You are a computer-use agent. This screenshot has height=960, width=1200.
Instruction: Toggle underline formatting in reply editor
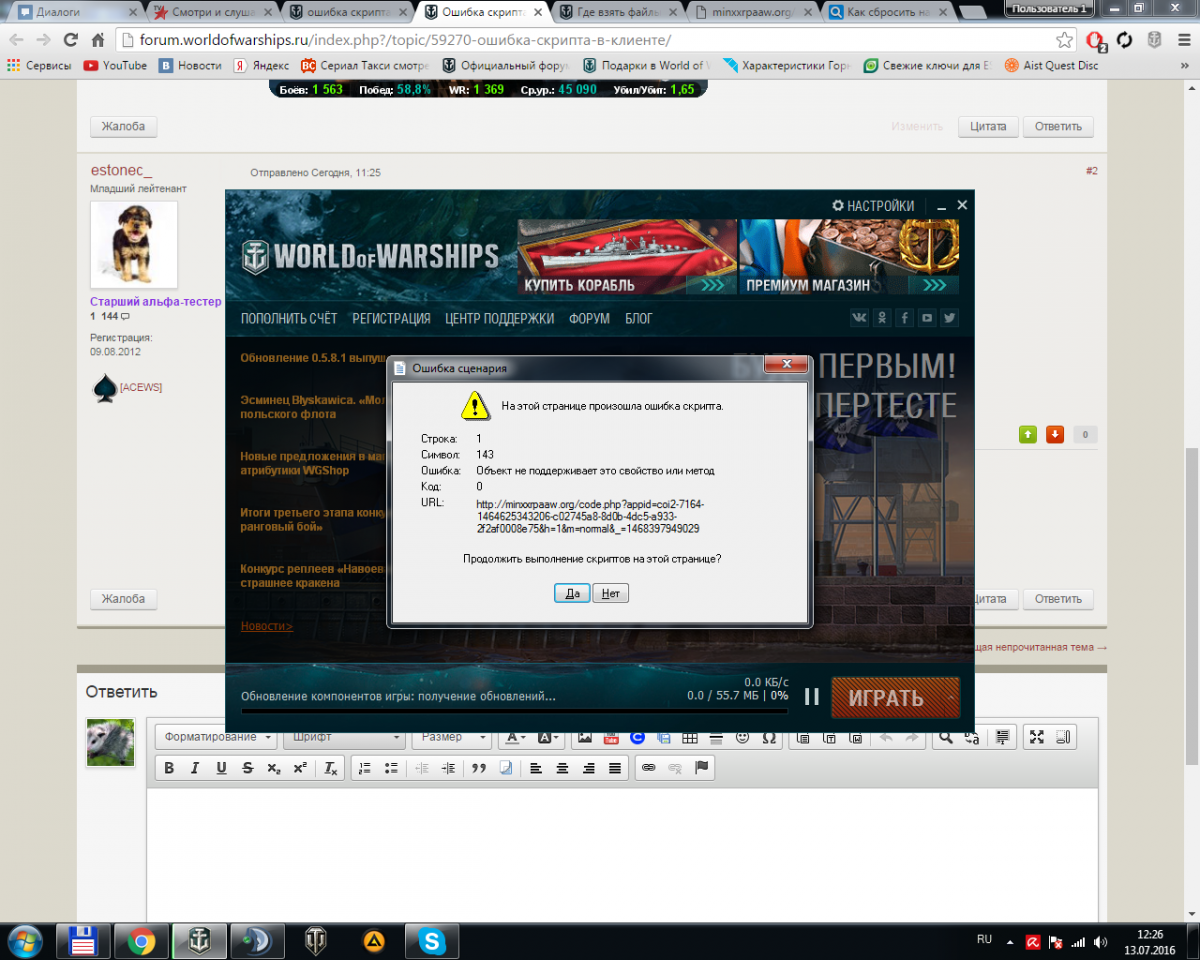click(221, 768)
